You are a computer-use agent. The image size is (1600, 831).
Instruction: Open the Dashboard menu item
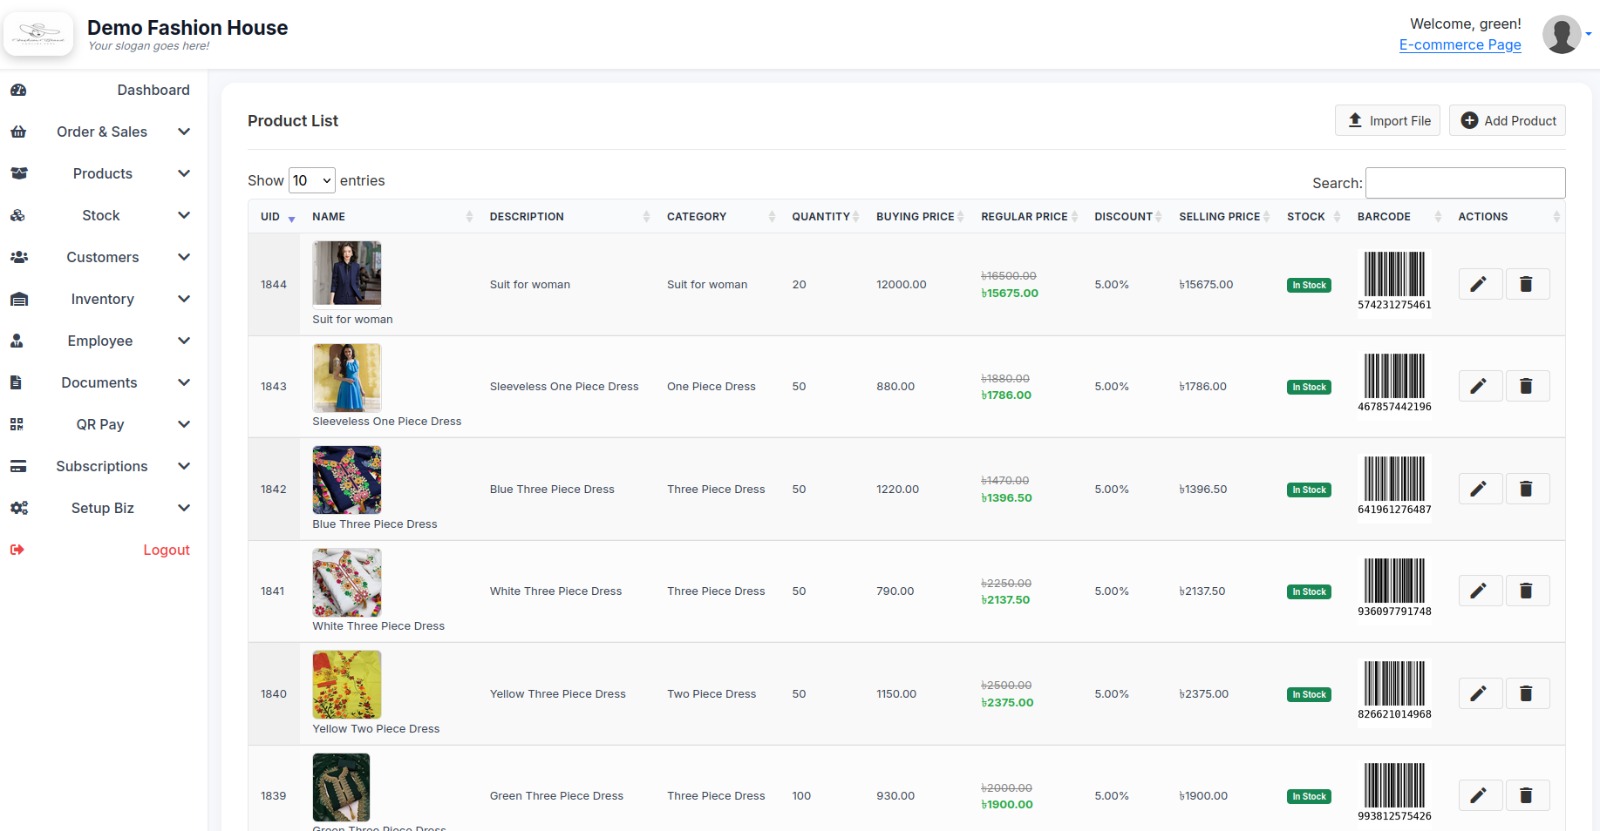[x=153, y=90]
